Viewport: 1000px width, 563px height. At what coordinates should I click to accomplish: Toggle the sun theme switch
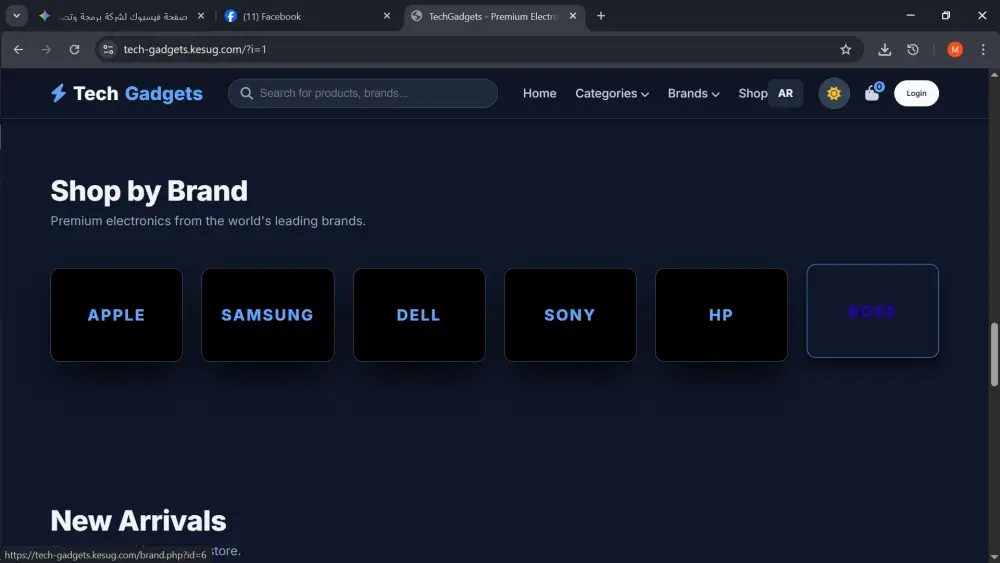tap(834, 94)
